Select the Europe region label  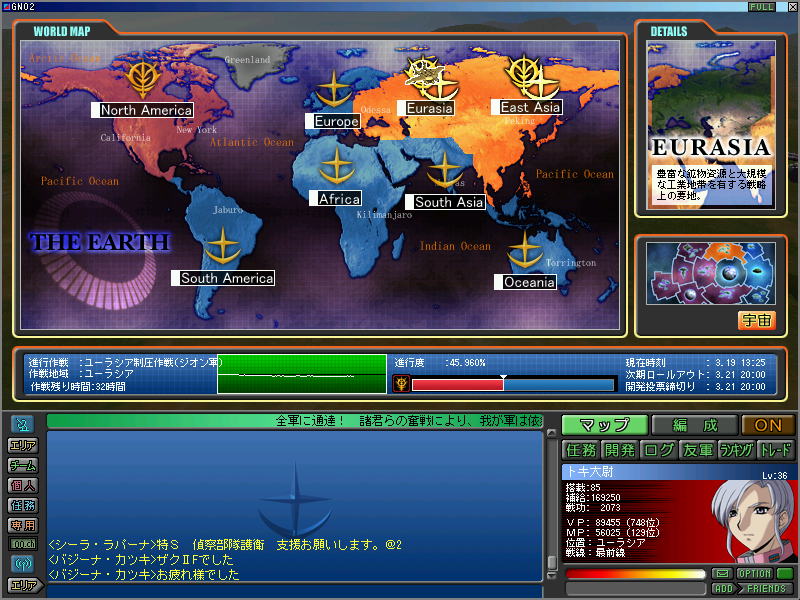[333, 121]
